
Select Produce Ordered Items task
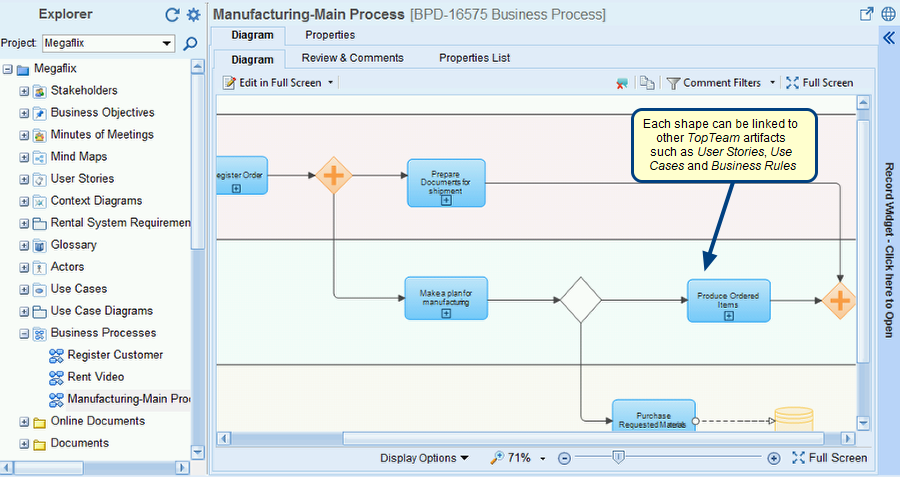click(728, 301)
